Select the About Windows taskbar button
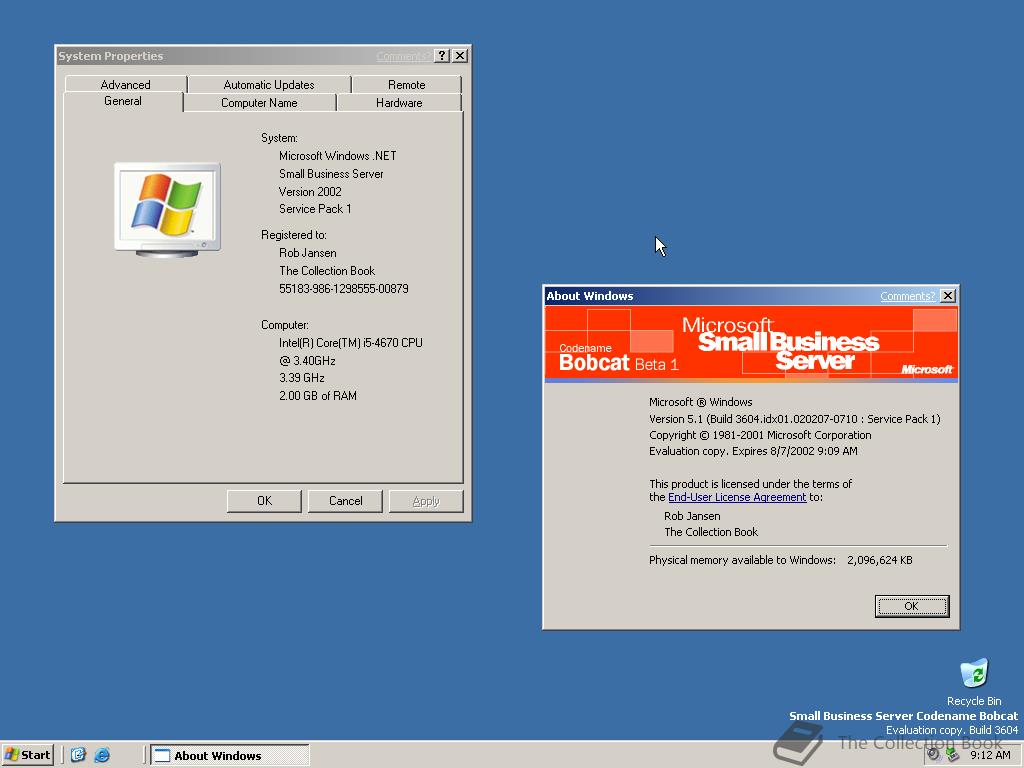 (x=230, y=756)
